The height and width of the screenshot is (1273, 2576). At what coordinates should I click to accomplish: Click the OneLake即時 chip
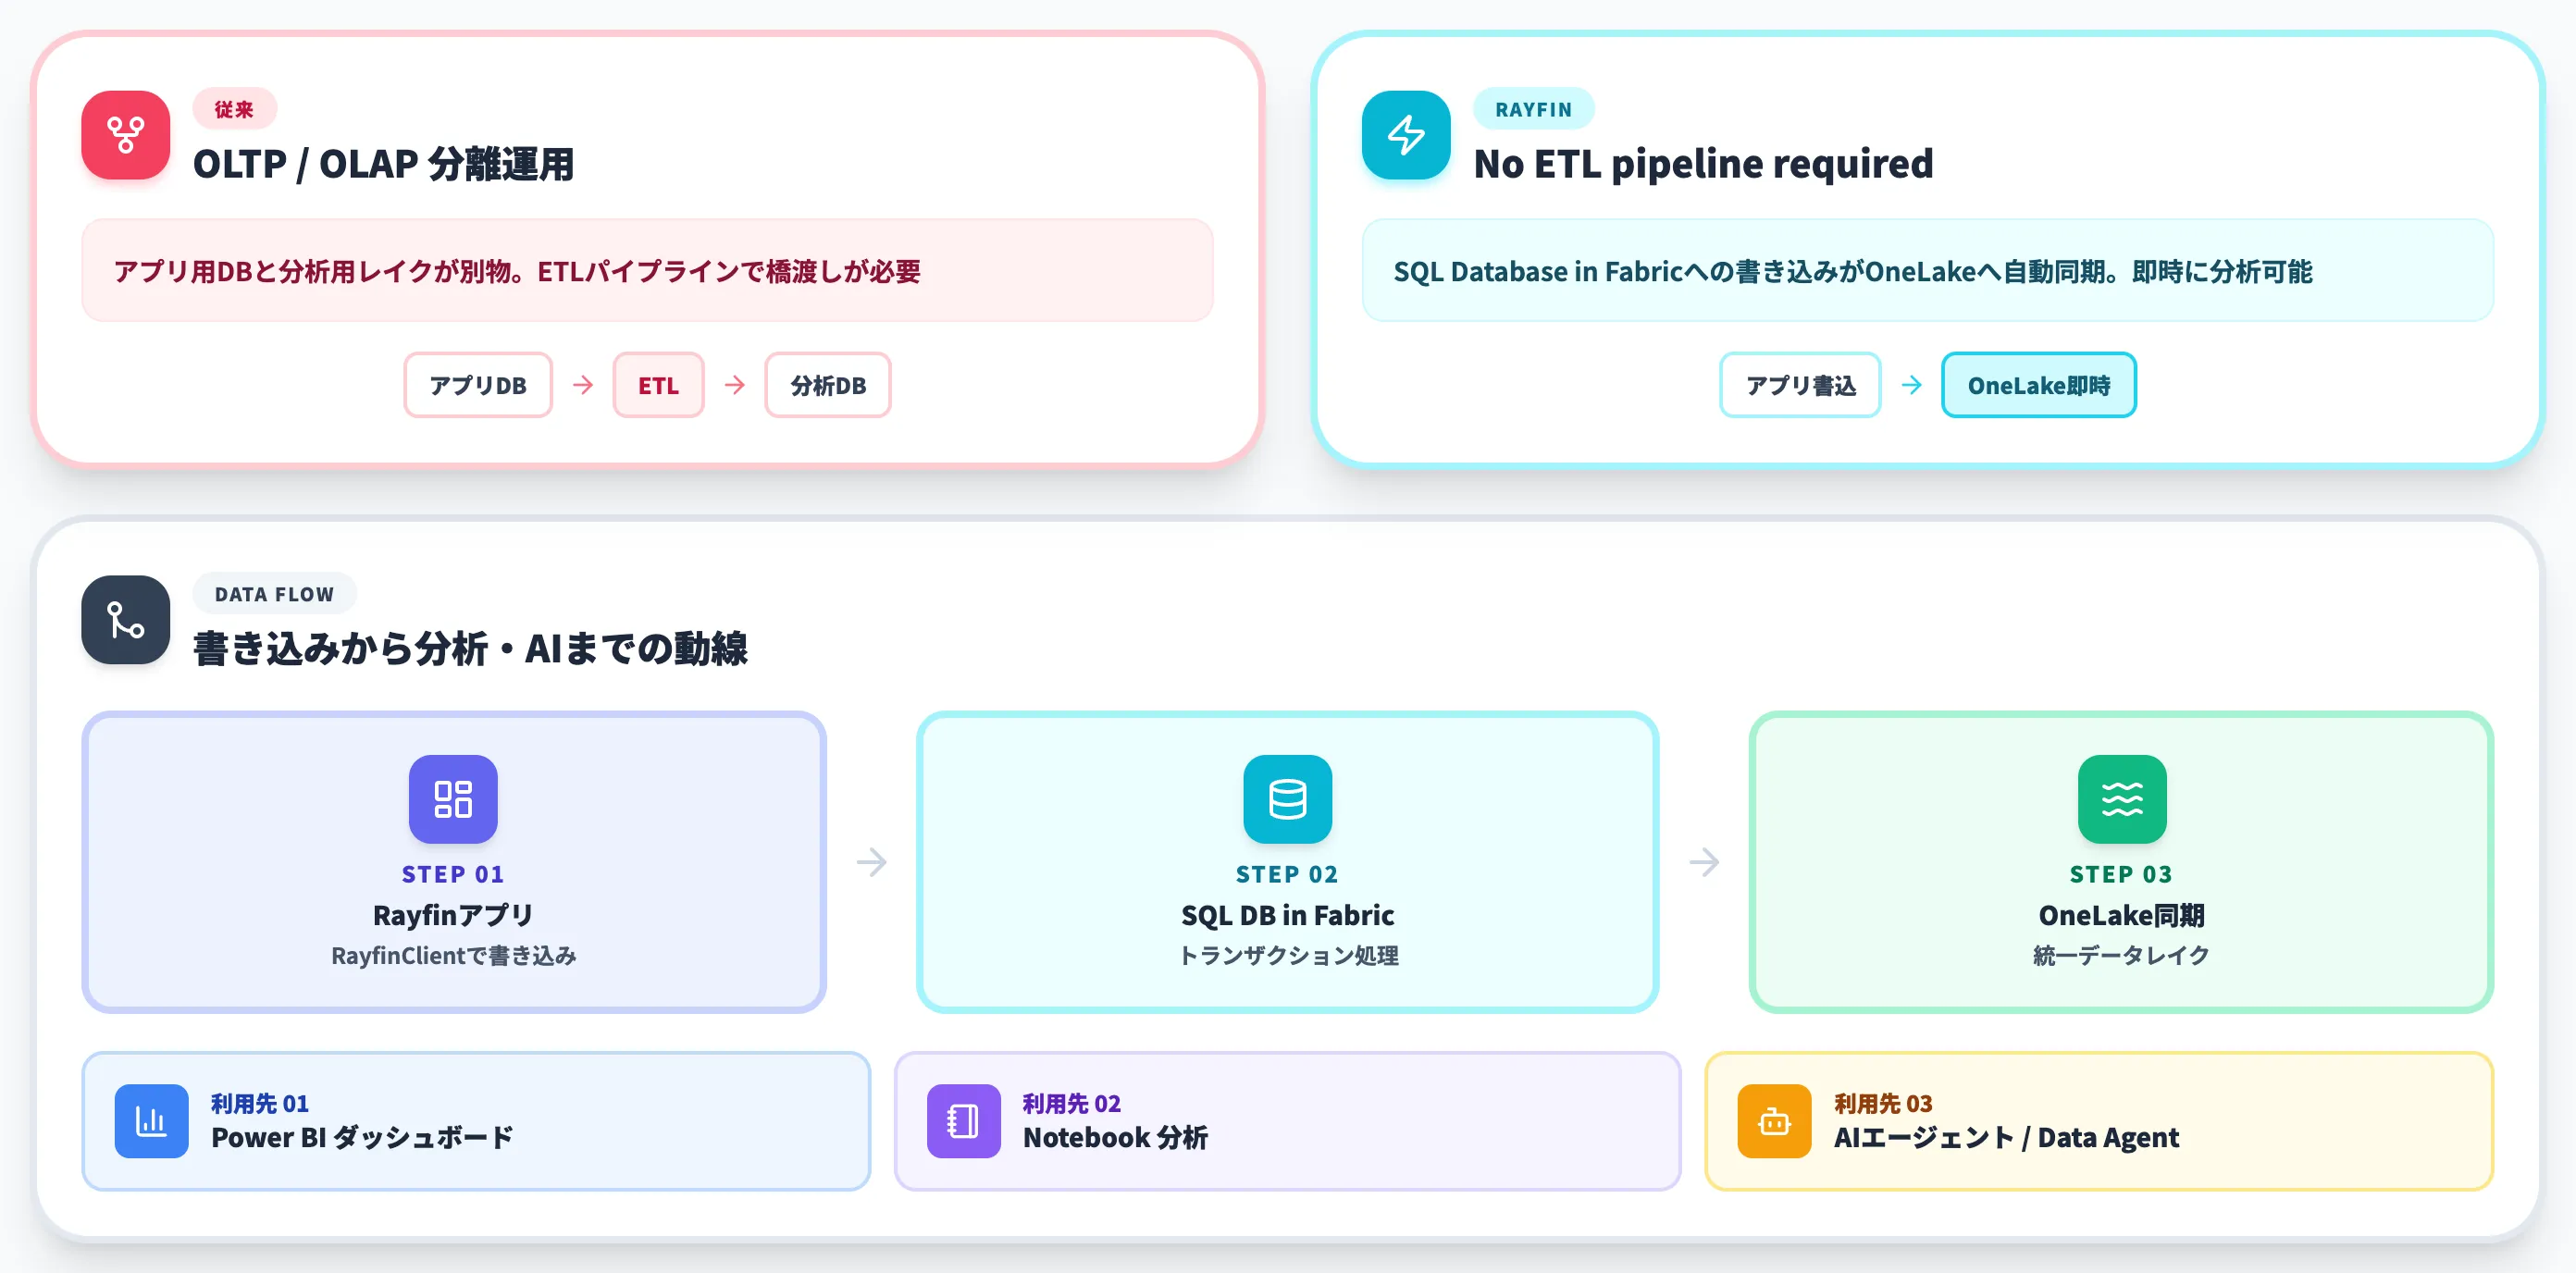[2039, 385]
